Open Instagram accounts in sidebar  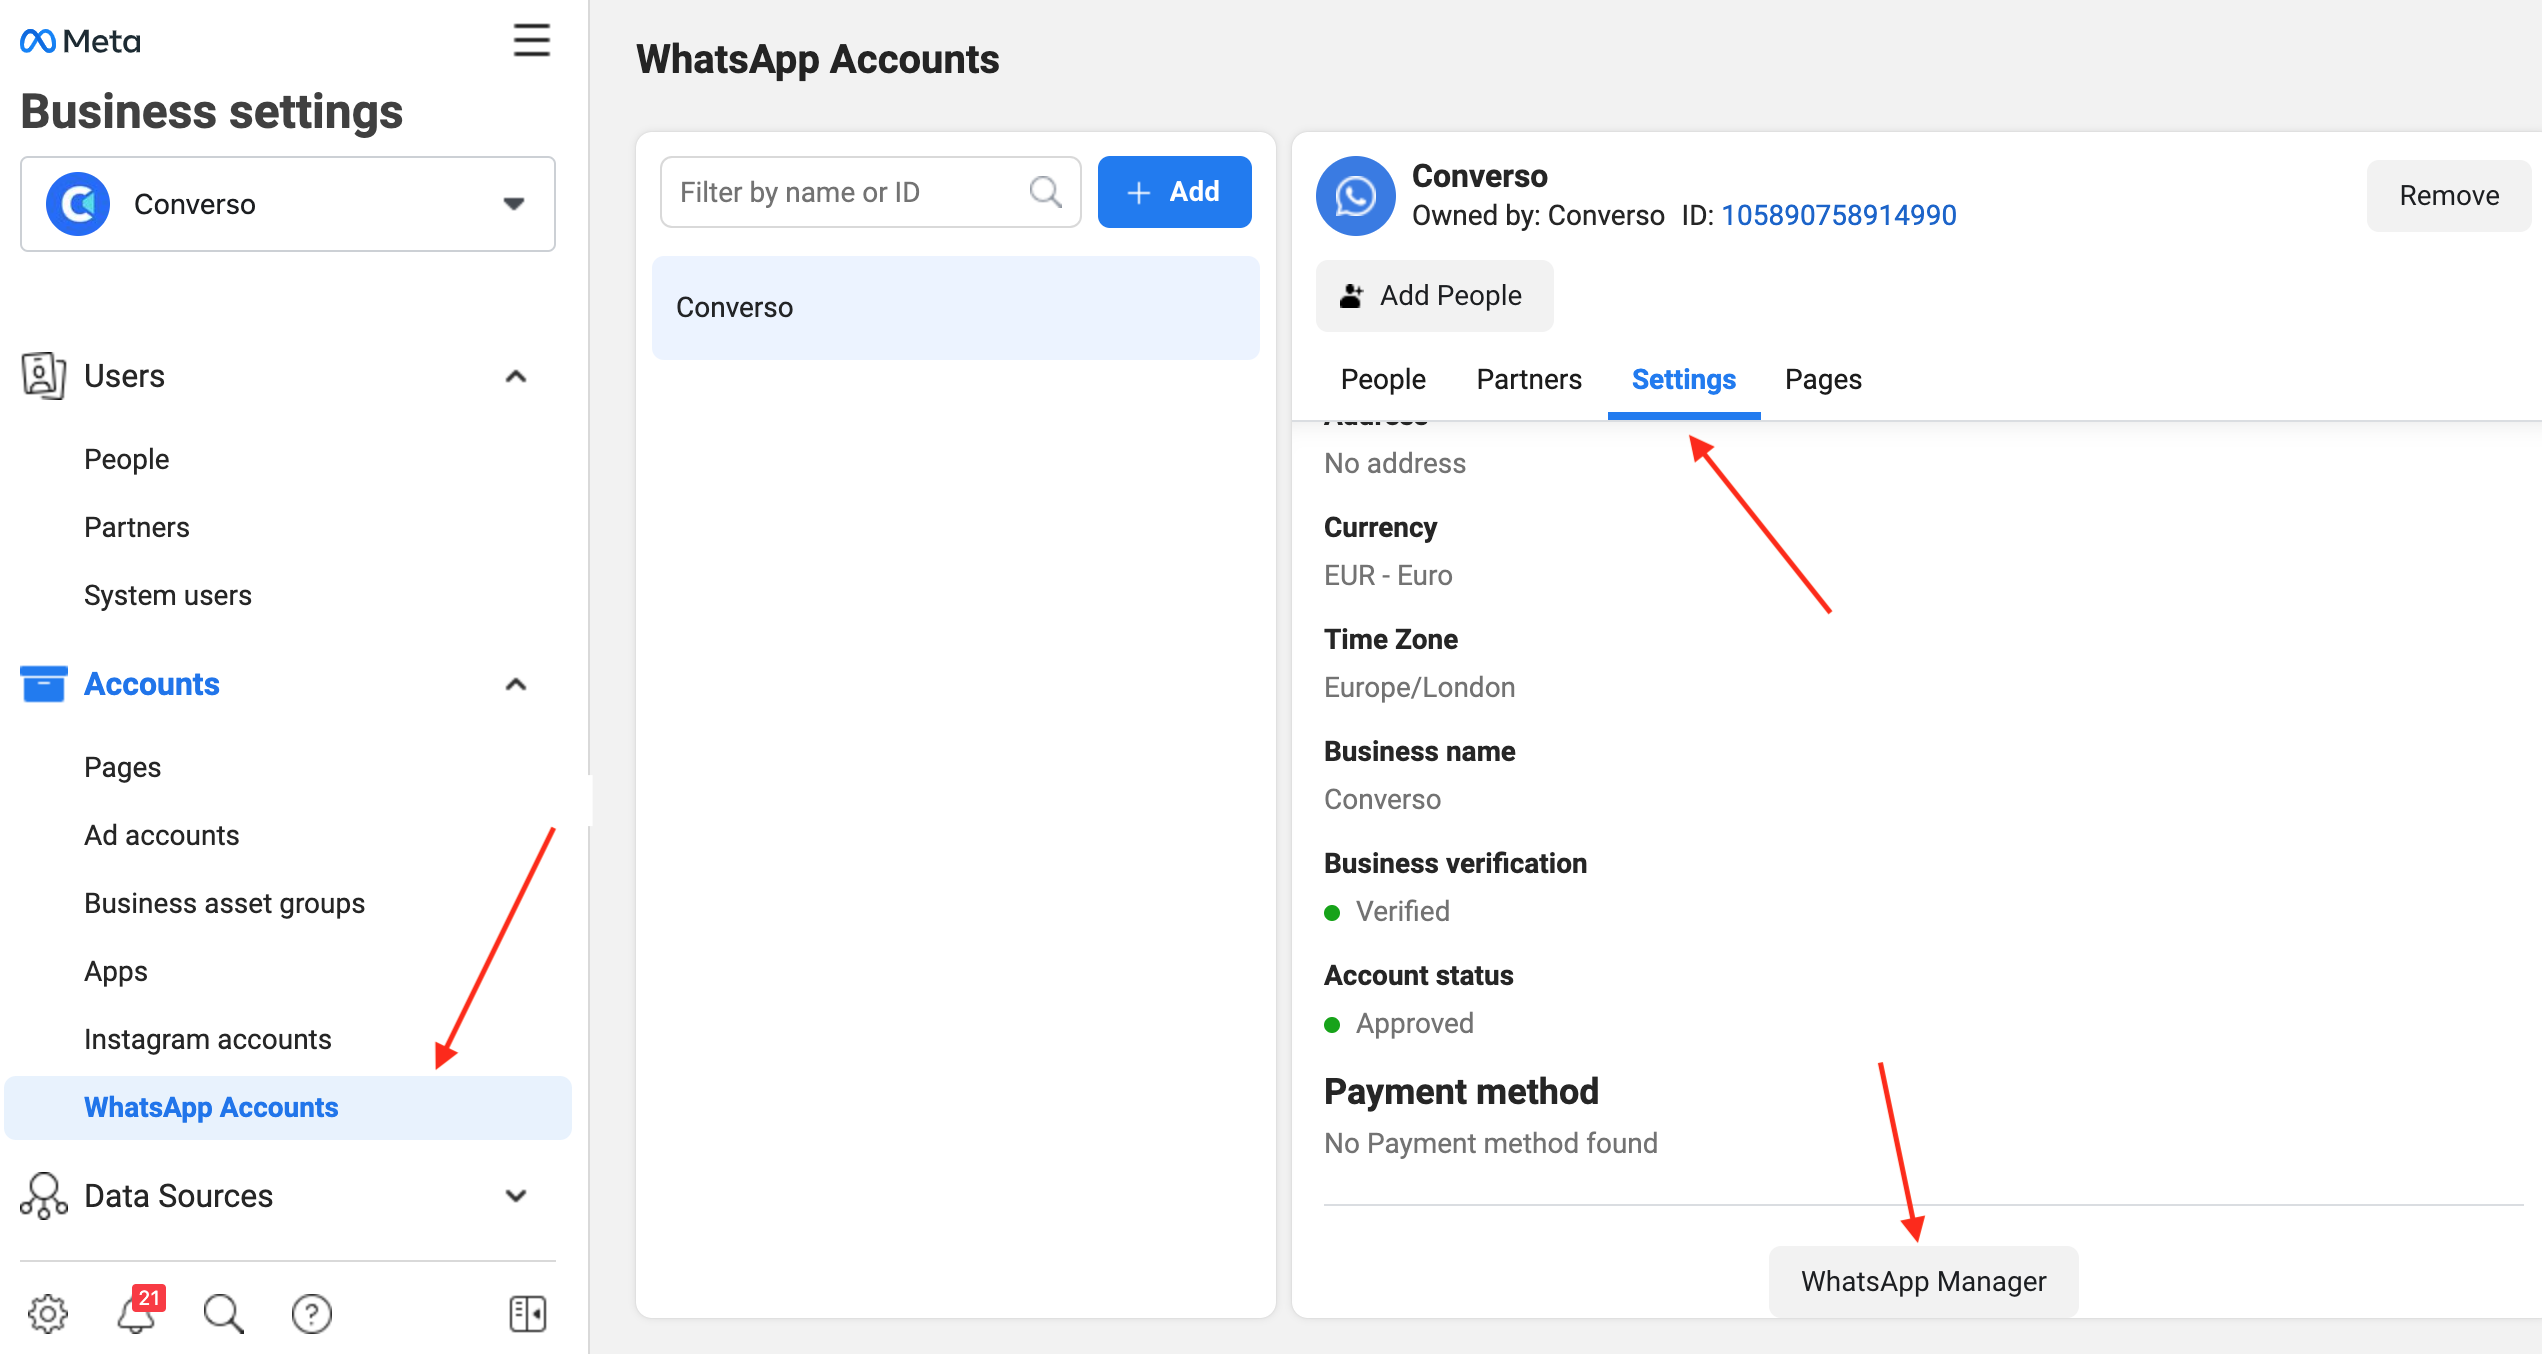pos(207,1039)
